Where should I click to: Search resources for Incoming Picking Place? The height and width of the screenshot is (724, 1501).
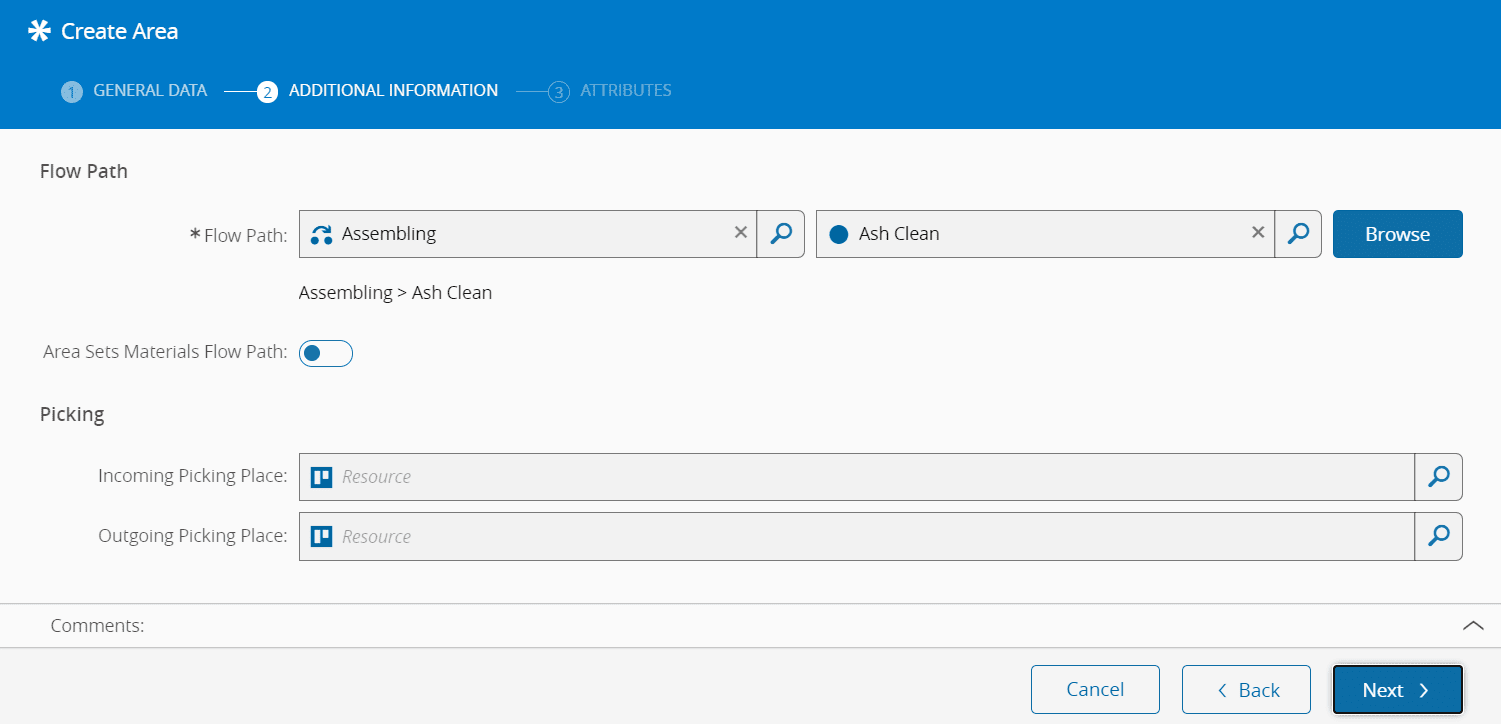coord(1438,477)
